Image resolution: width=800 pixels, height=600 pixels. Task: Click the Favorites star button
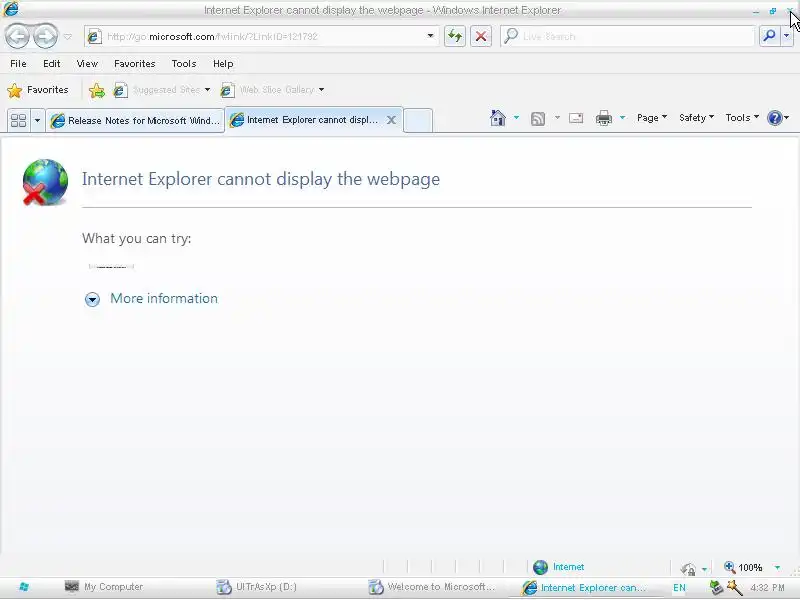[37, 90]
